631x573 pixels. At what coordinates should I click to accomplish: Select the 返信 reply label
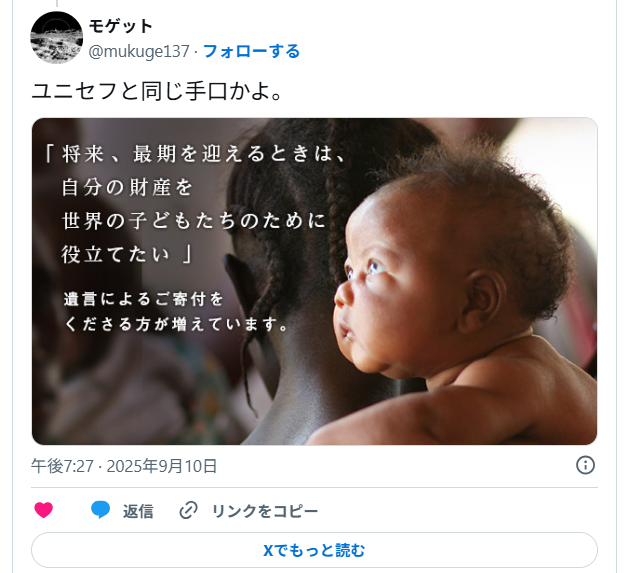(138, 511)
